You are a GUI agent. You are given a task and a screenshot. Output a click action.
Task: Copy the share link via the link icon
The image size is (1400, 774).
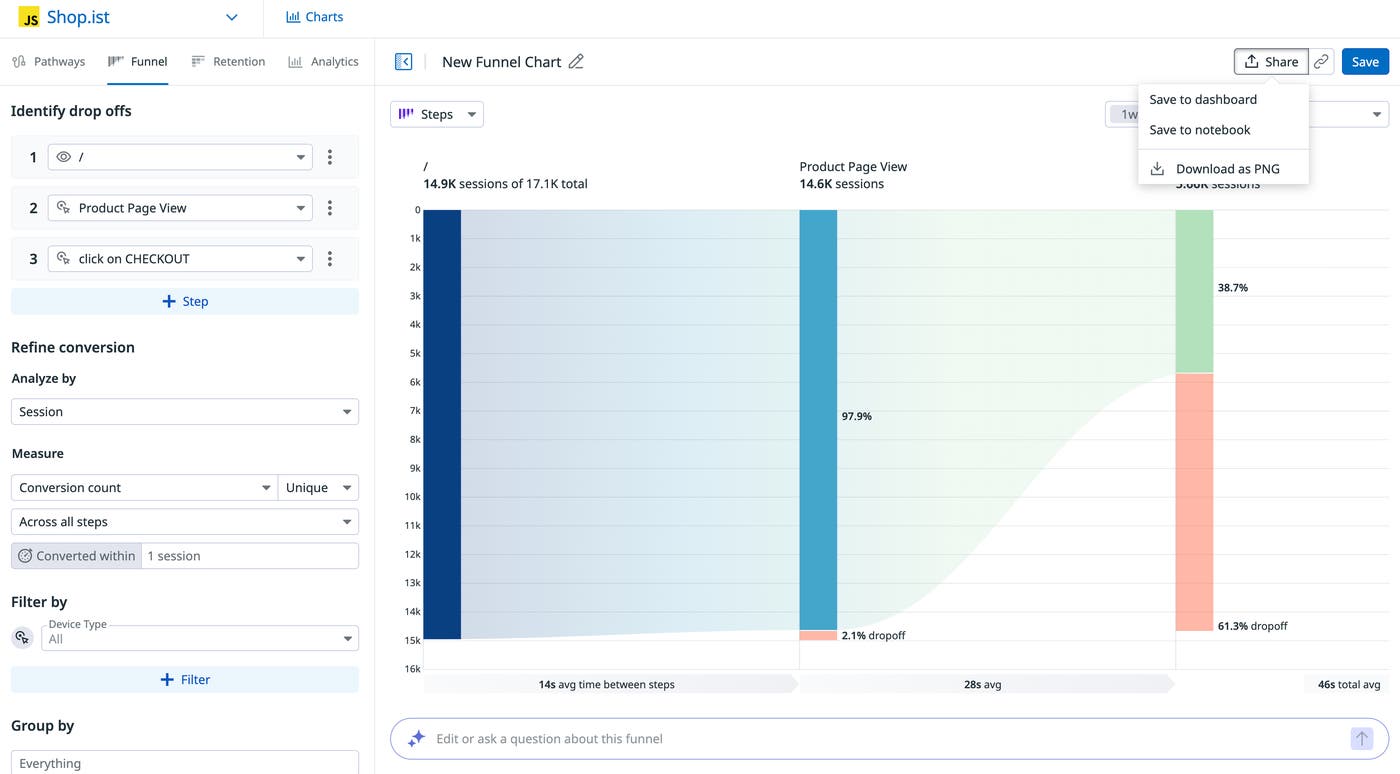pyautogui.click(x=1321, y=61)
